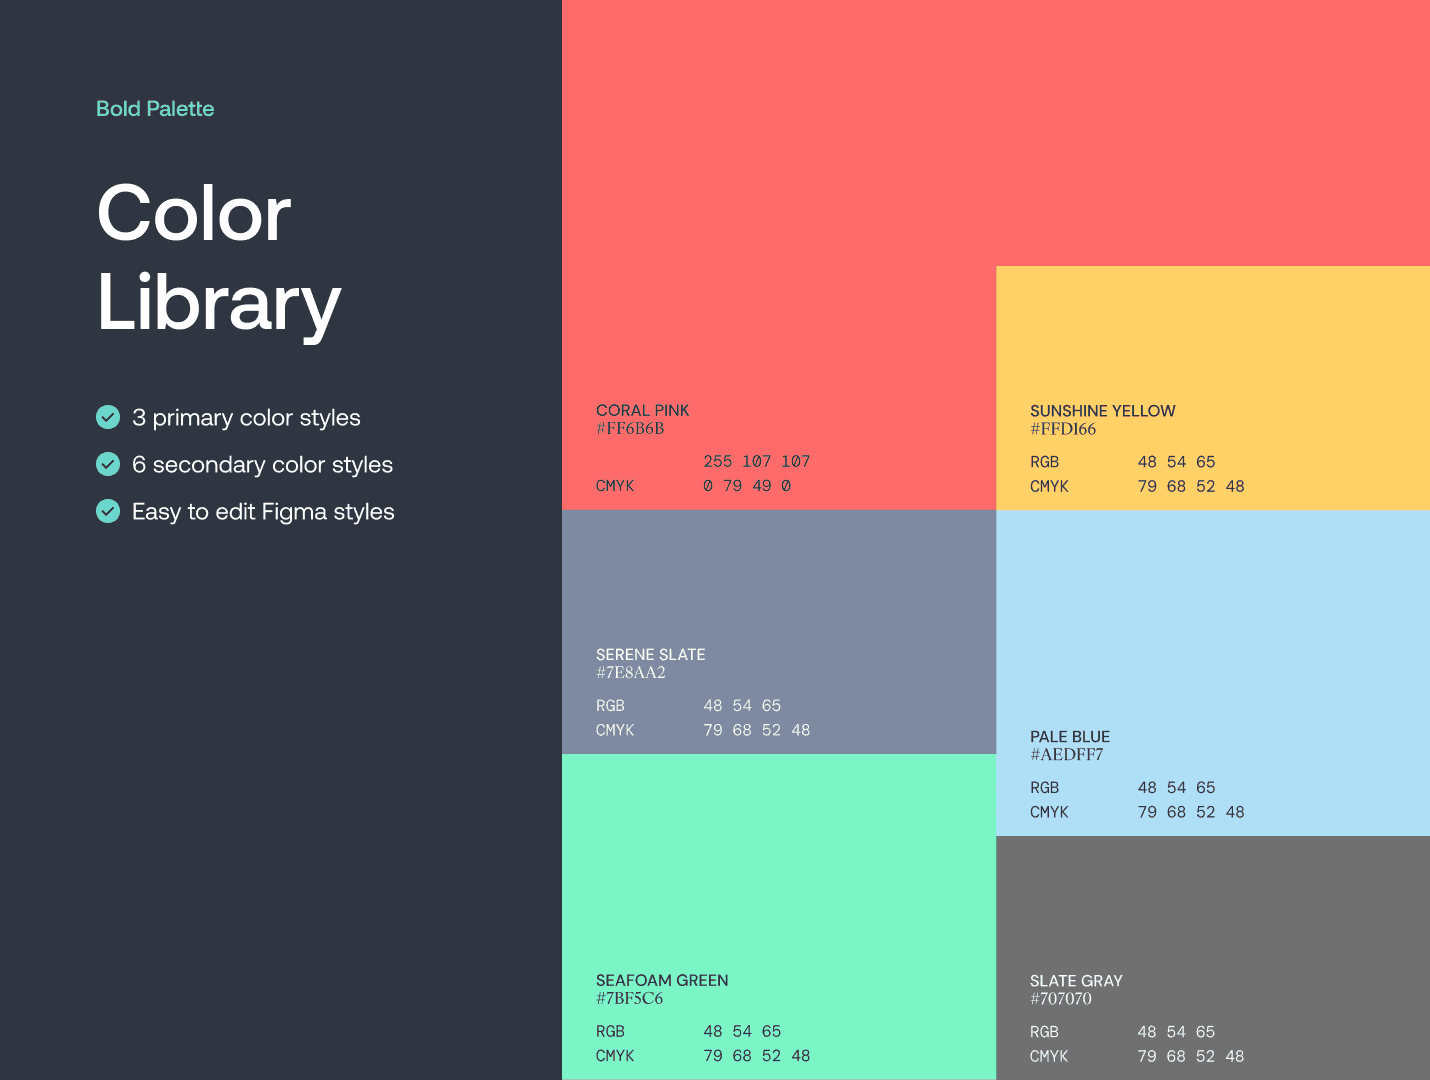1430x1080 pixels.
Task: Click the hex code #707070
Action: 1061,999
